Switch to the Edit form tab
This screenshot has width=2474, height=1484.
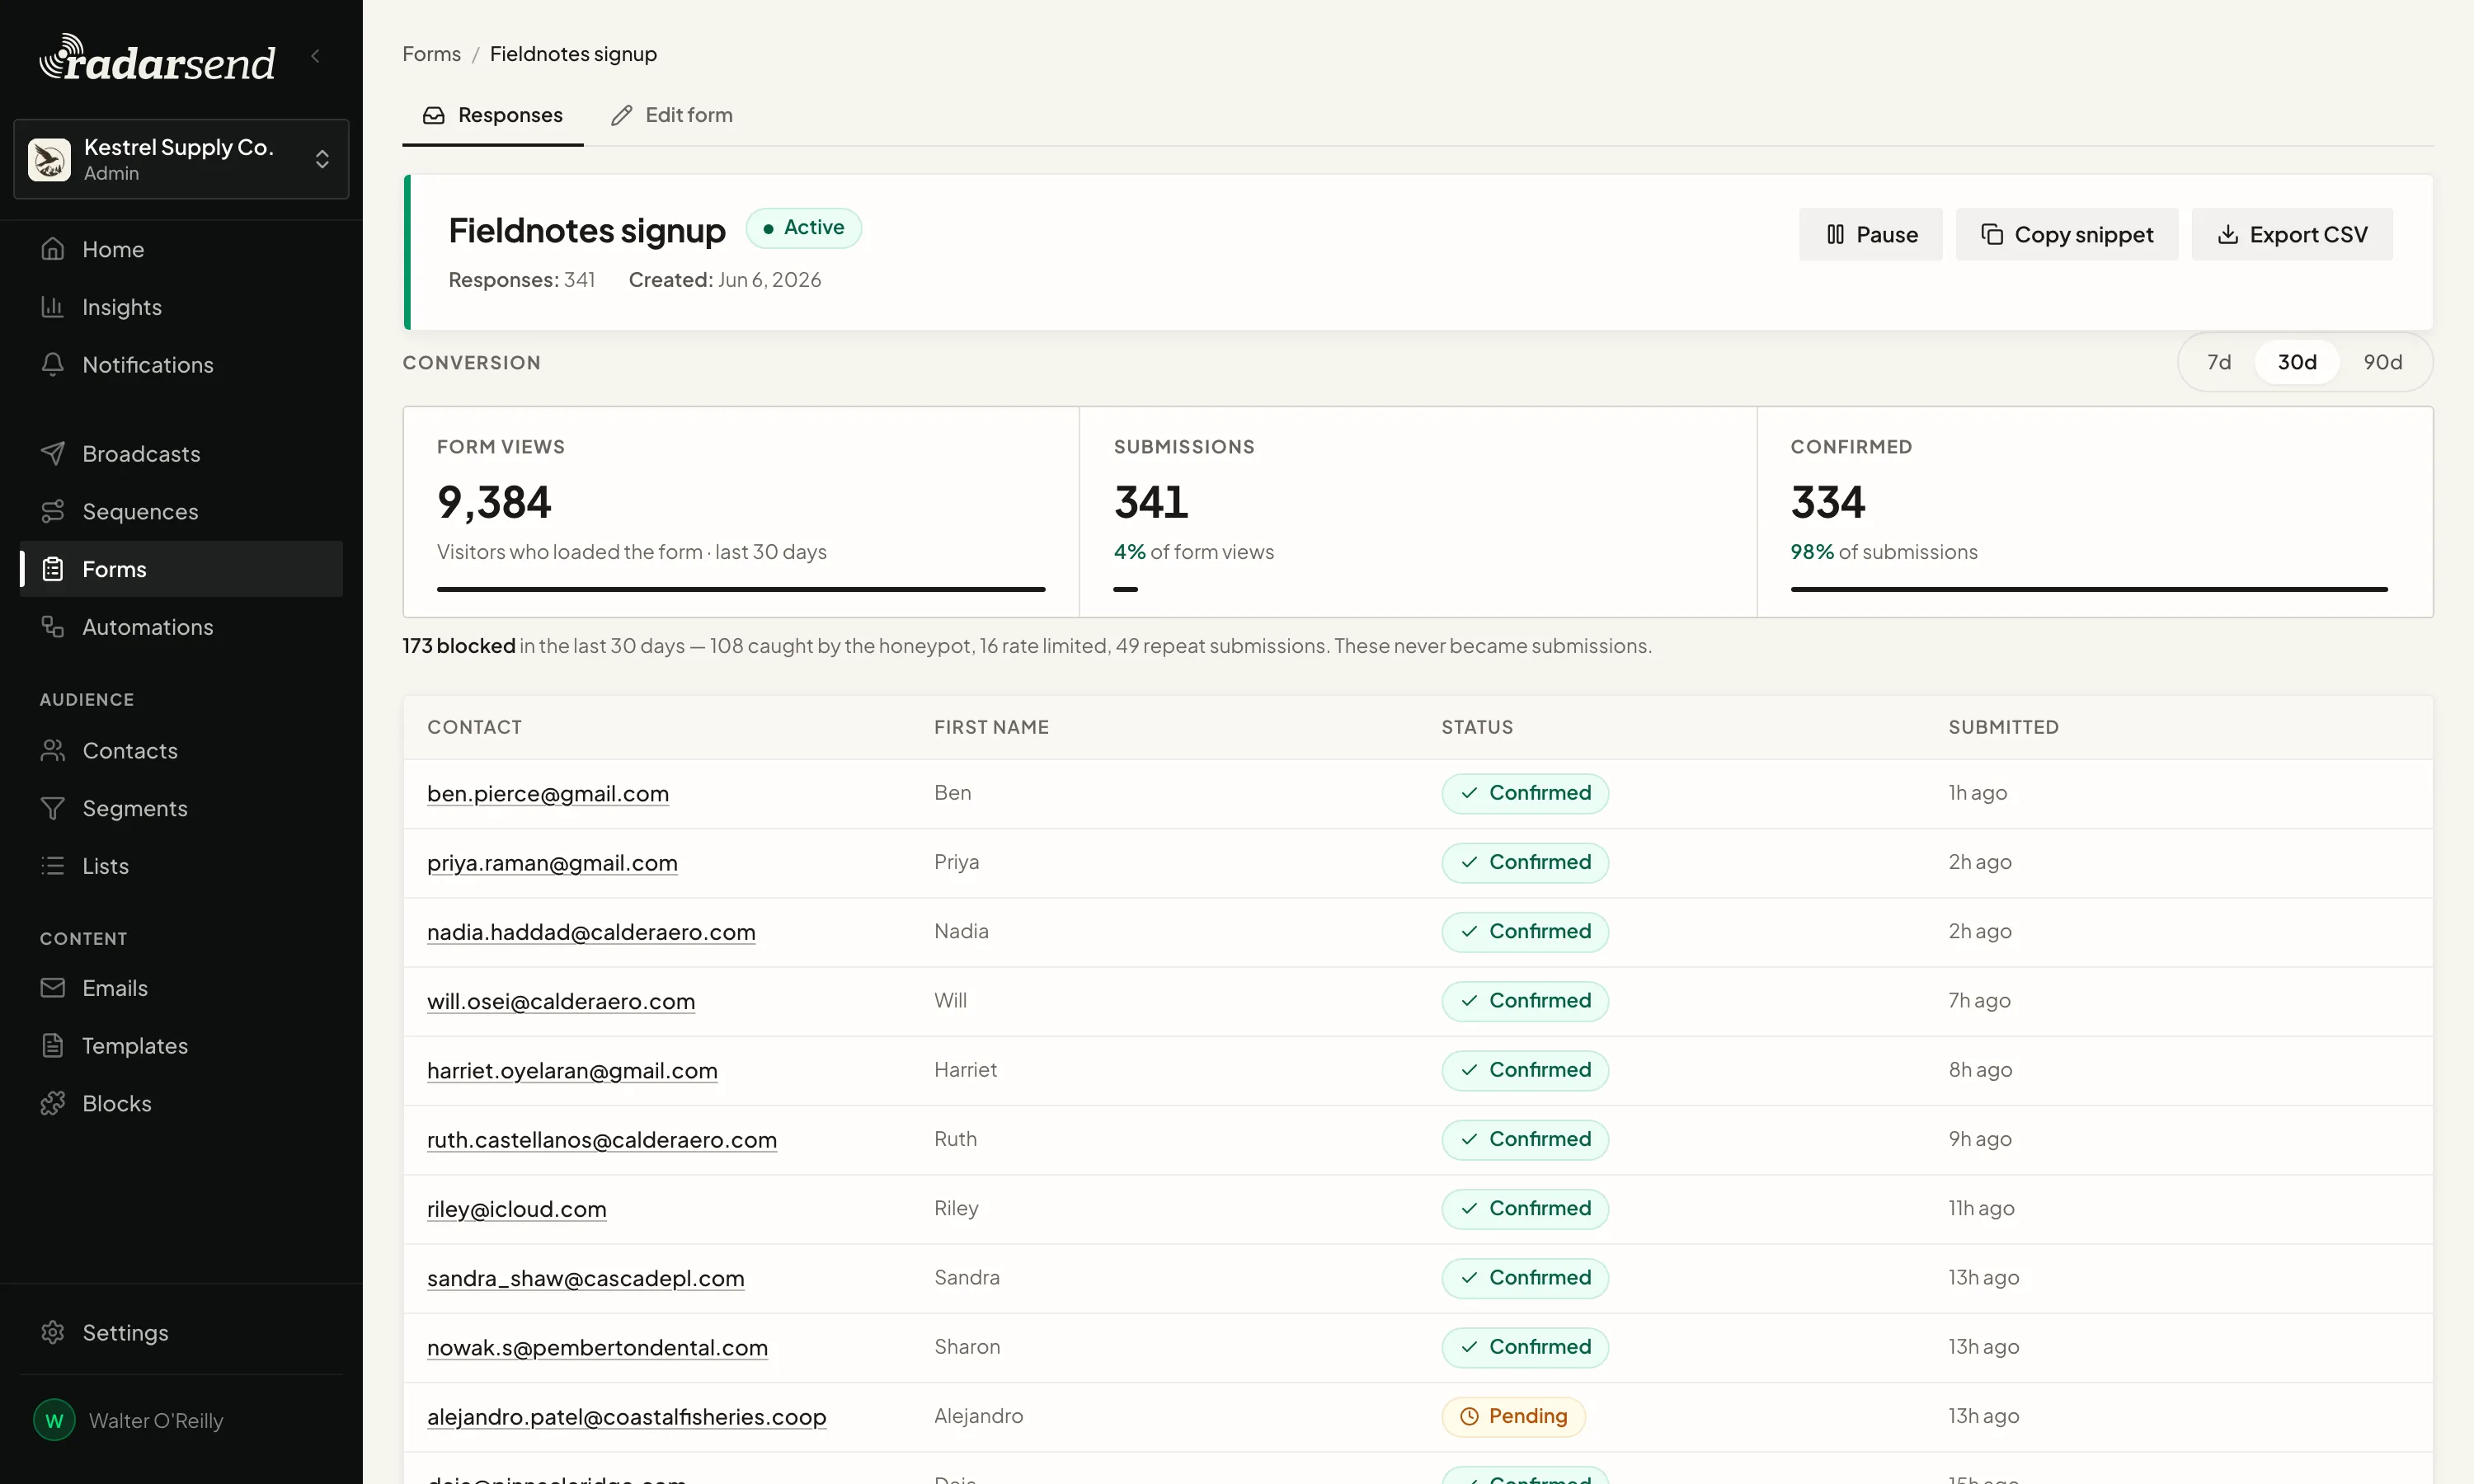[672, 115]
